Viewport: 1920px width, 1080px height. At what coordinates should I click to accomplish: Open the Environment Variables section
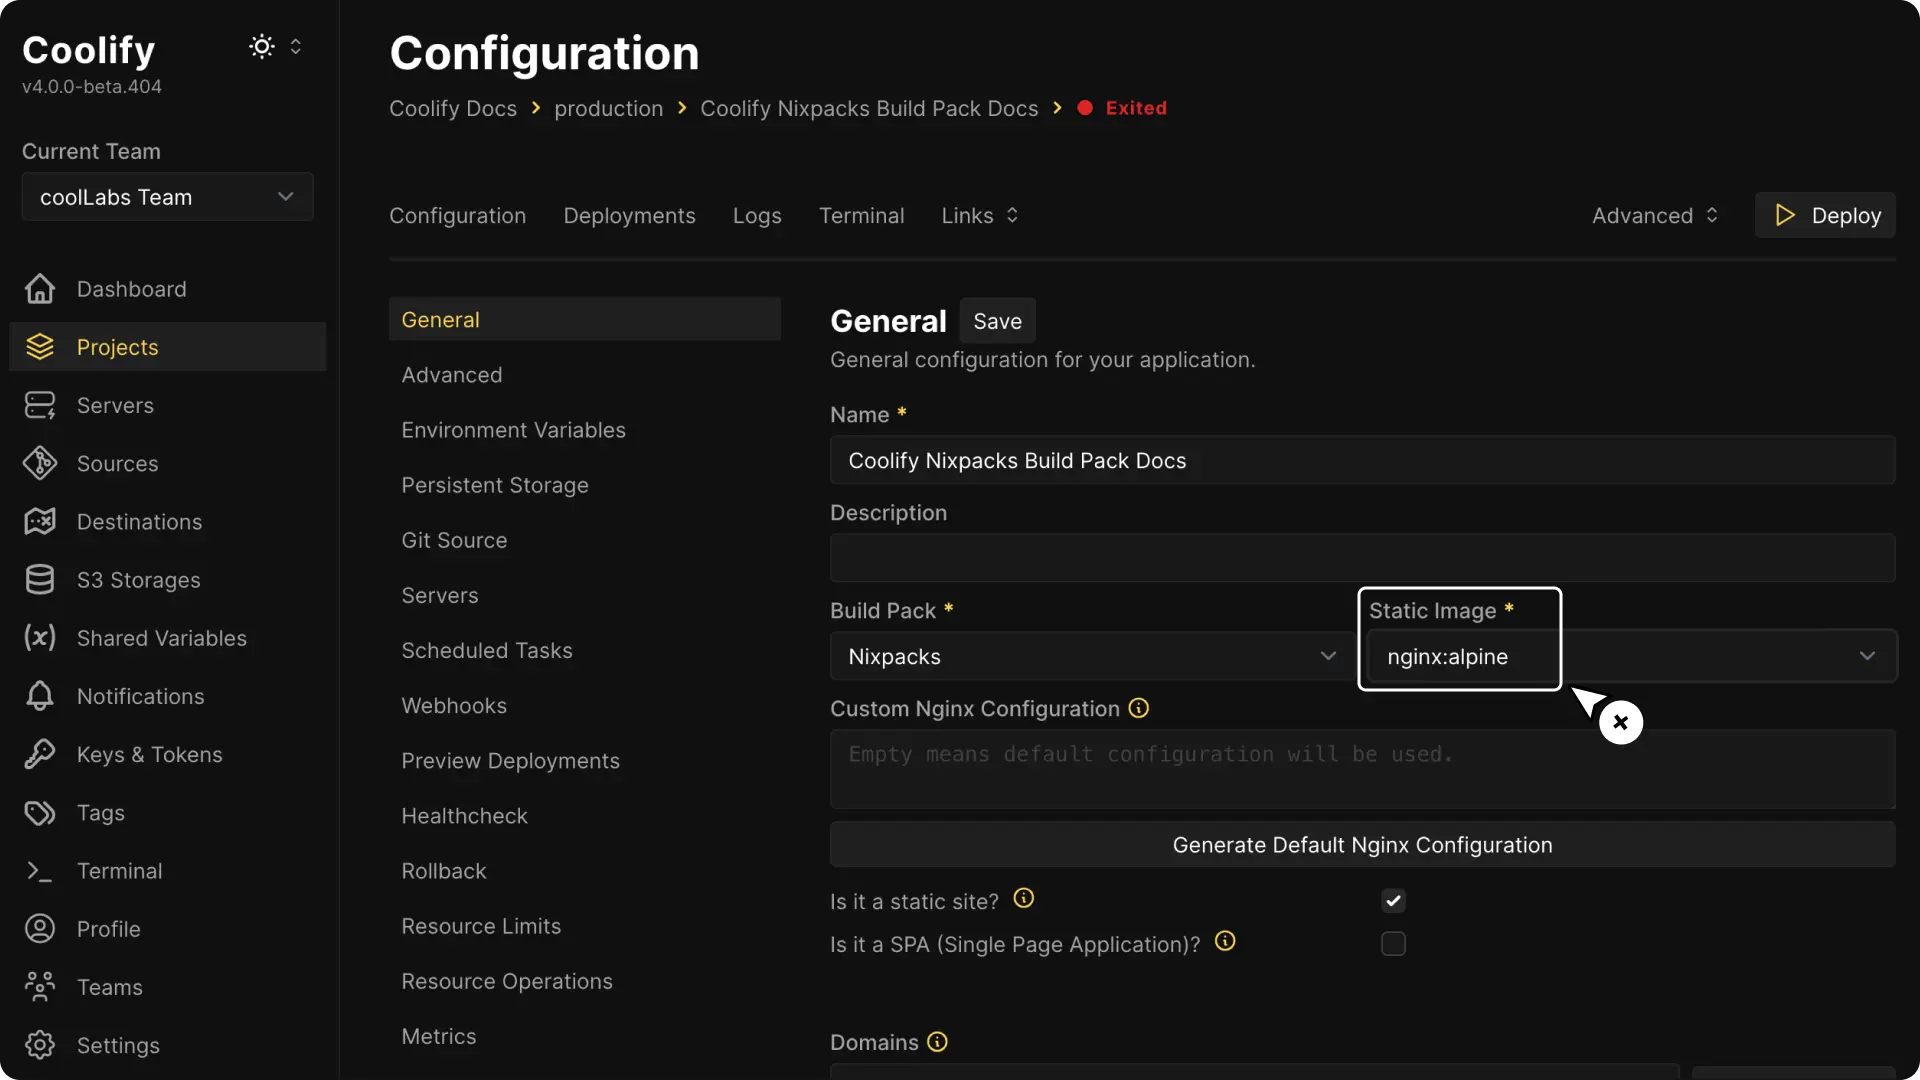[513, 430]
